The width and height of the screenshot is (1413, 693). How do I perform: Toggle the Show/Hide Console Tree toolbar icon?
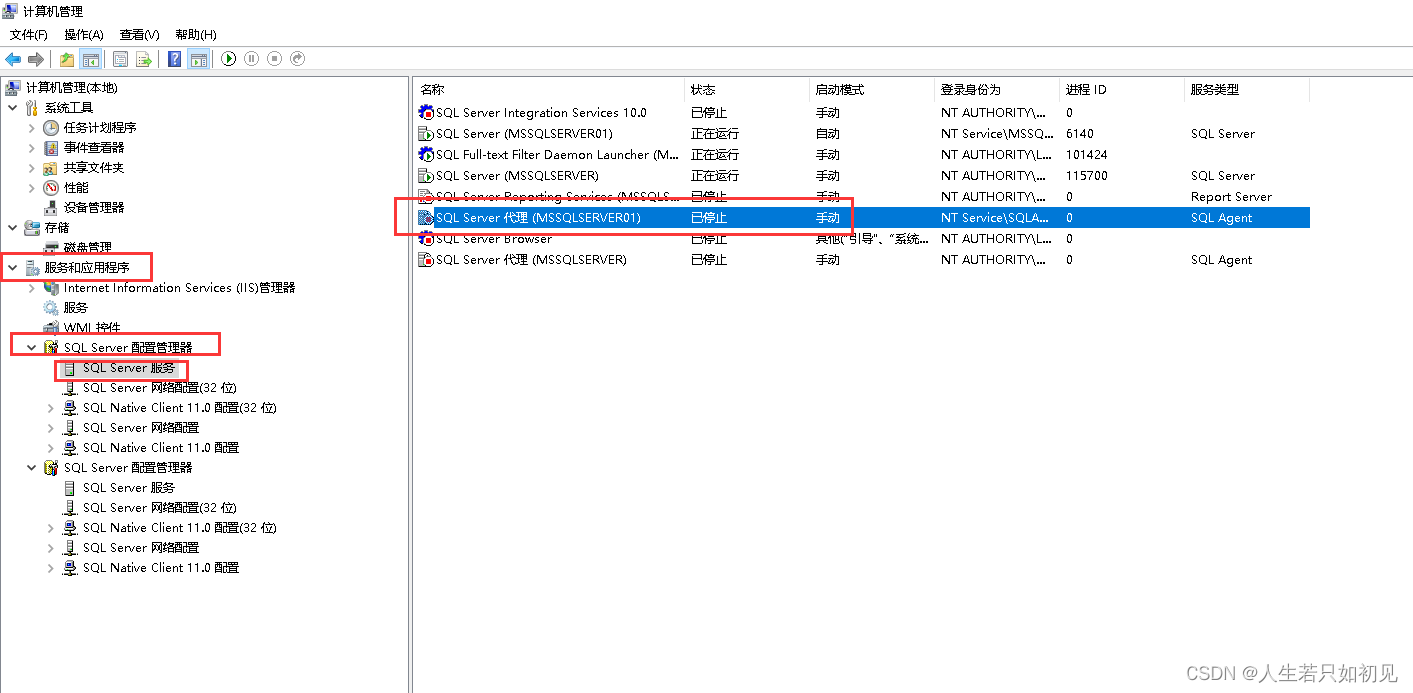click(x=90, y=59)
